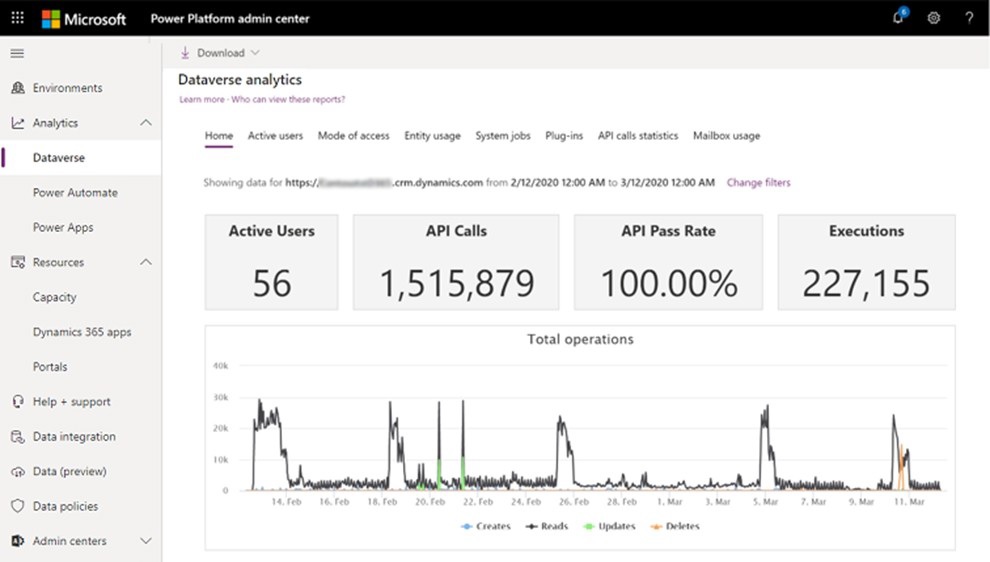
Task: Open the notifications bell icon
Action: [x=898, y=17]
